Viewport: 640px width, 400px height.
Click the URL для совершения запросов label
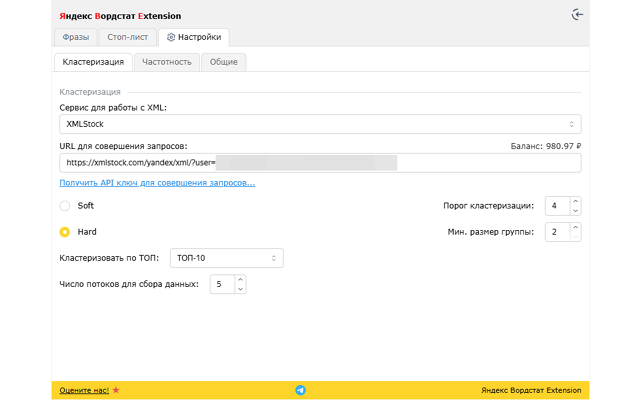click(123, 146)
